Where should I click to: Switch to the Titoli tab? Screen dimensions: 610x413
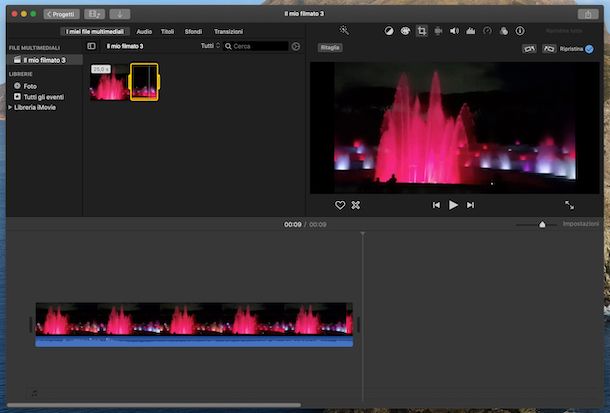tap(168, 32)
